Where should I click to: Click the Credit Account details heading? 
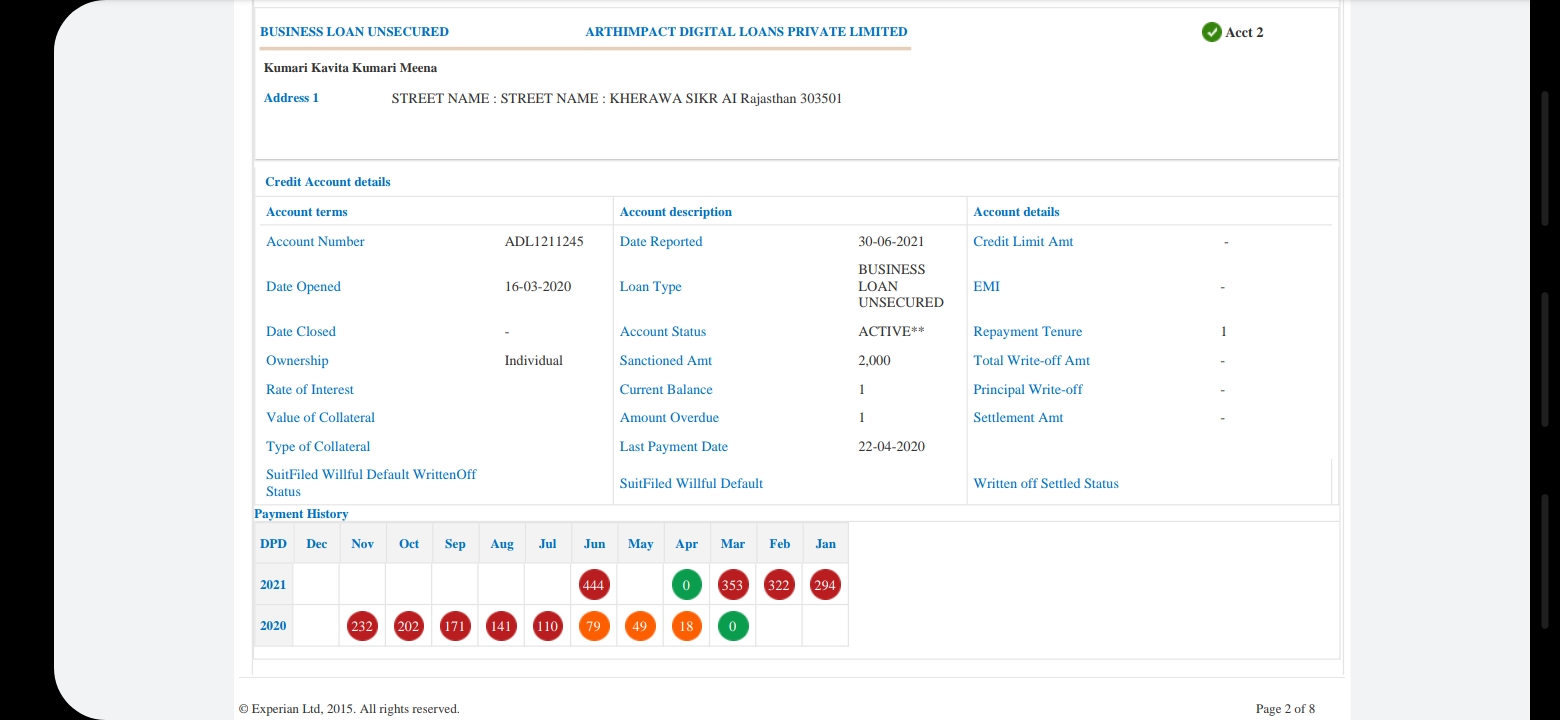328,182
